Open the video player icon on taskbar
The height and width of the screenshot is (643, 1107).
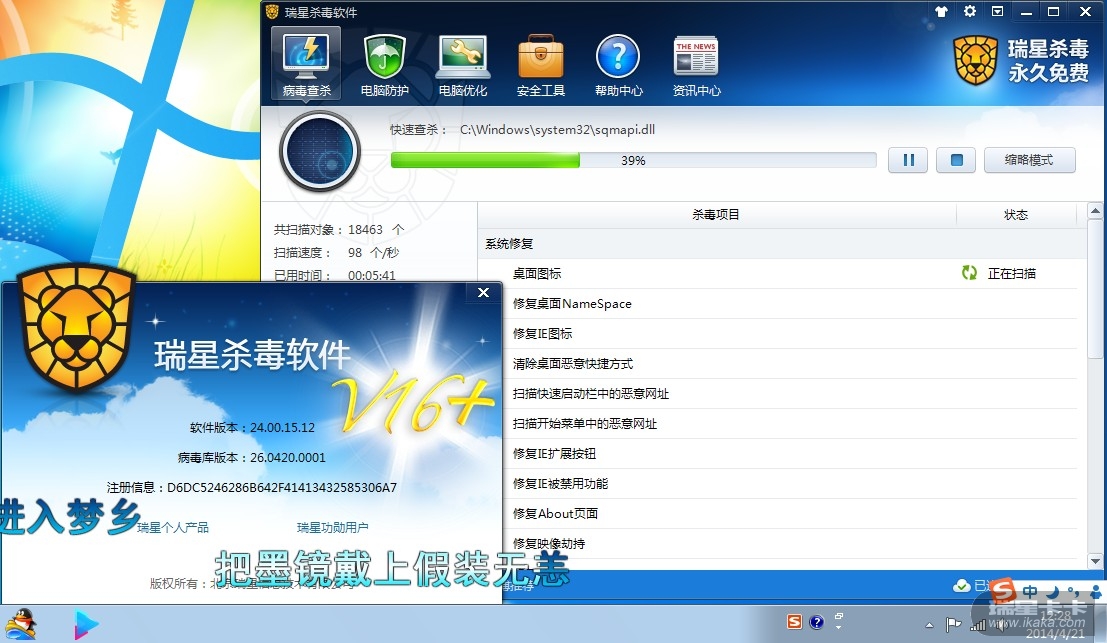click(86, 625)
